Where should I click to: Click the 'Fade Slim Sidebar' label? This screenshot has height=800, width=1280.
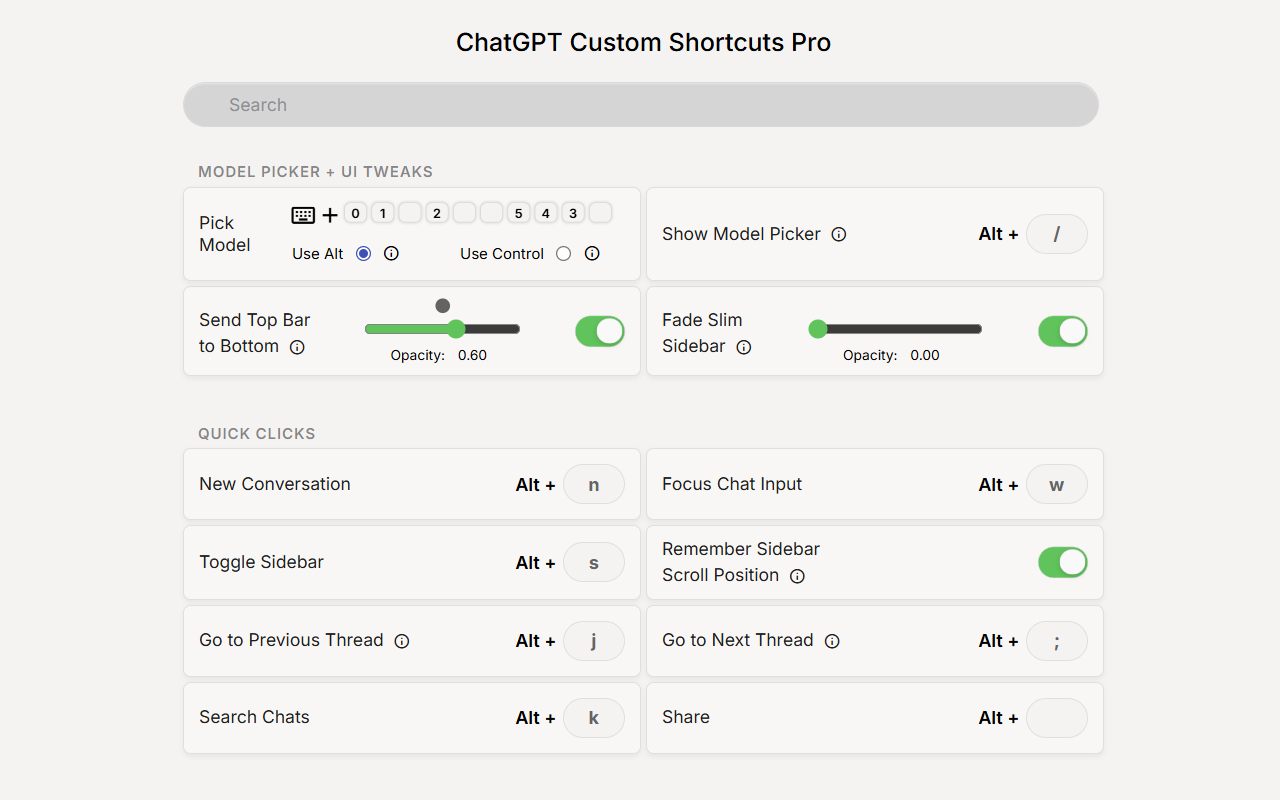point(702,333)
